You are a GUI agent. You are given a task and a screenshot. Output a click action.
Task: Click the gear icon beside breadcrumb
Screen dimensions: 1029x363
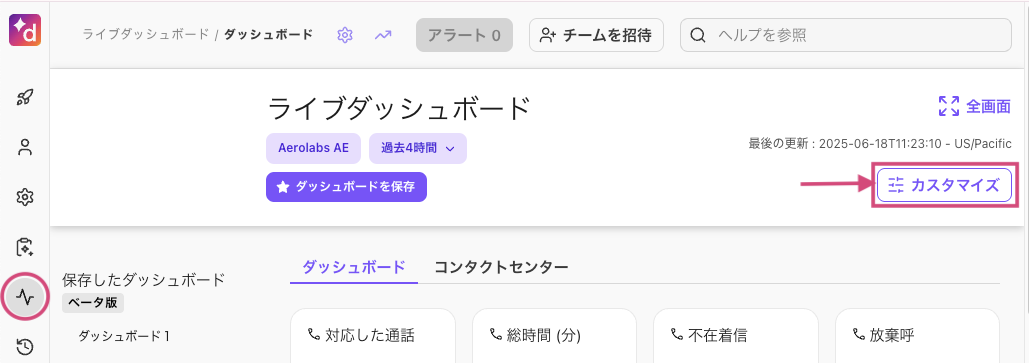(345, 35)
